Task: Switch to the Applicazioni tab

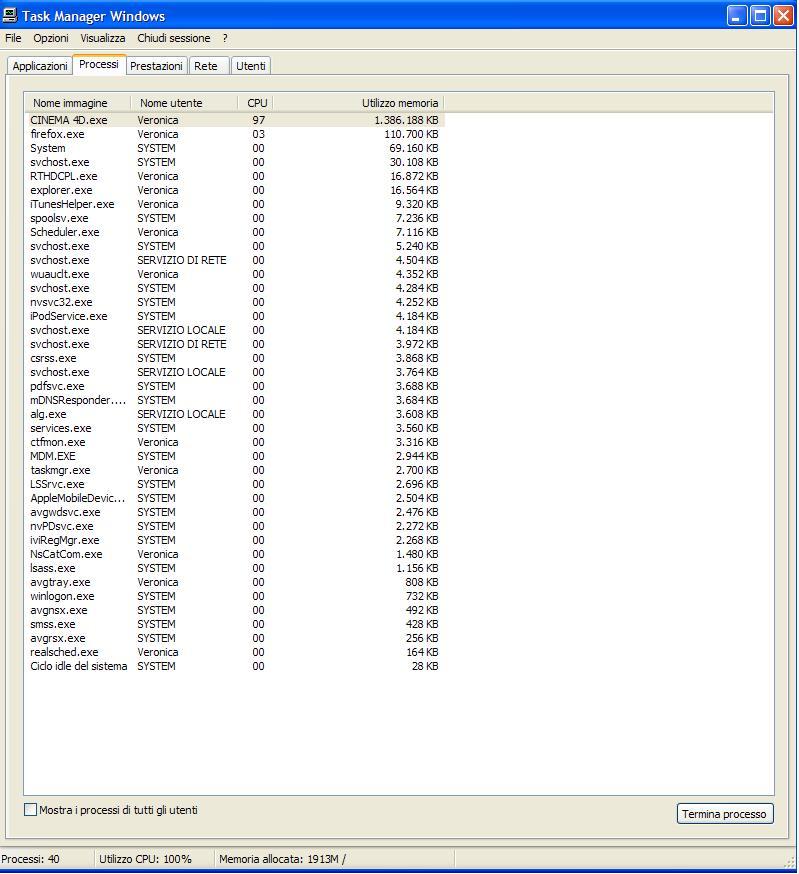Action: (40, 66)
